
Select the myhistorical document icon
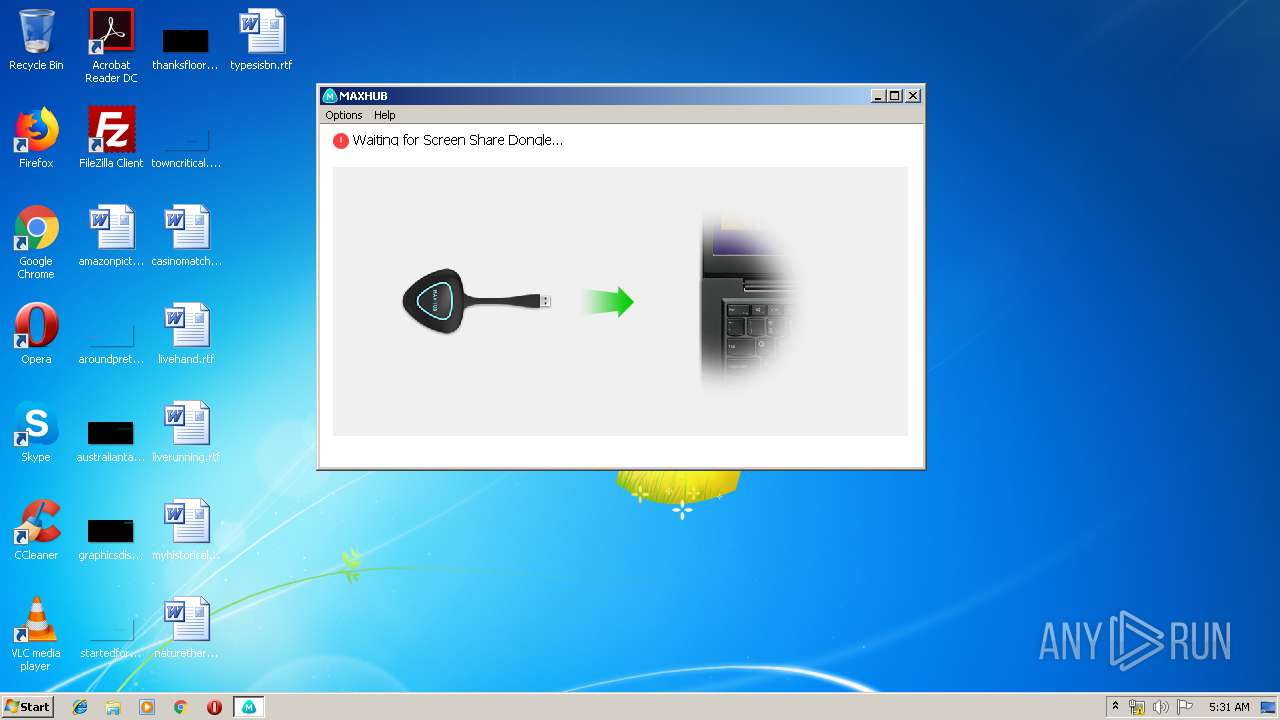(186, 530)
